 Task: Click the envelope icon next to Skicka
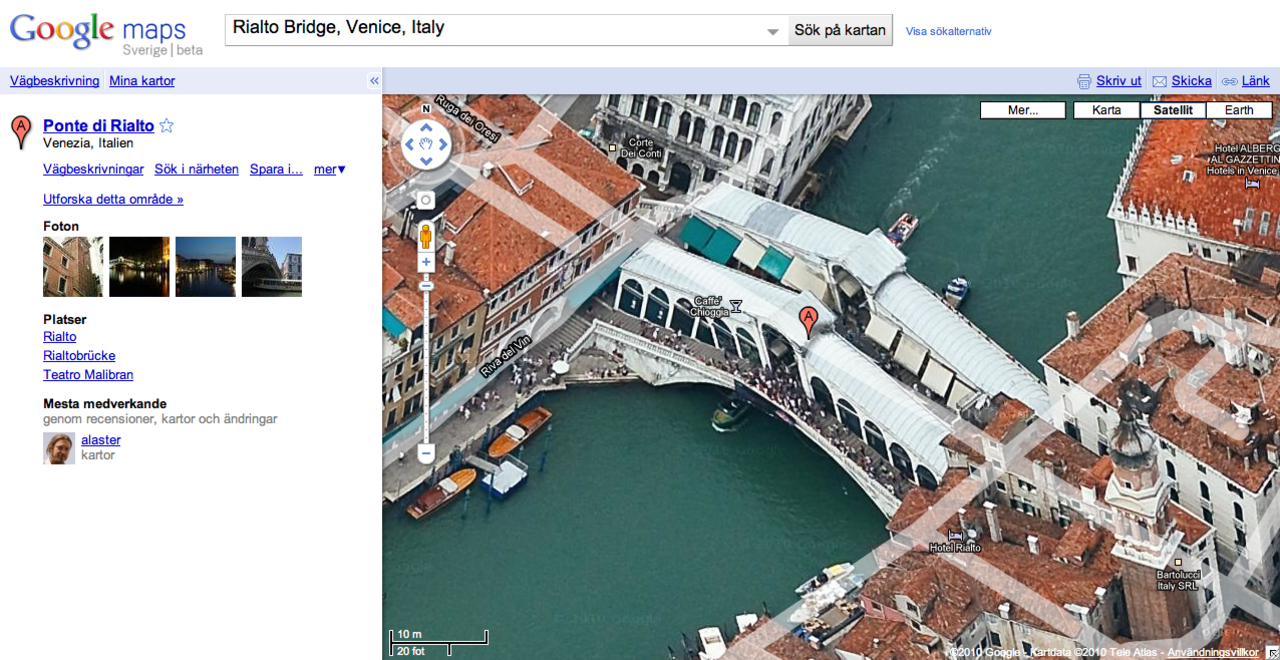[1158, 81]
